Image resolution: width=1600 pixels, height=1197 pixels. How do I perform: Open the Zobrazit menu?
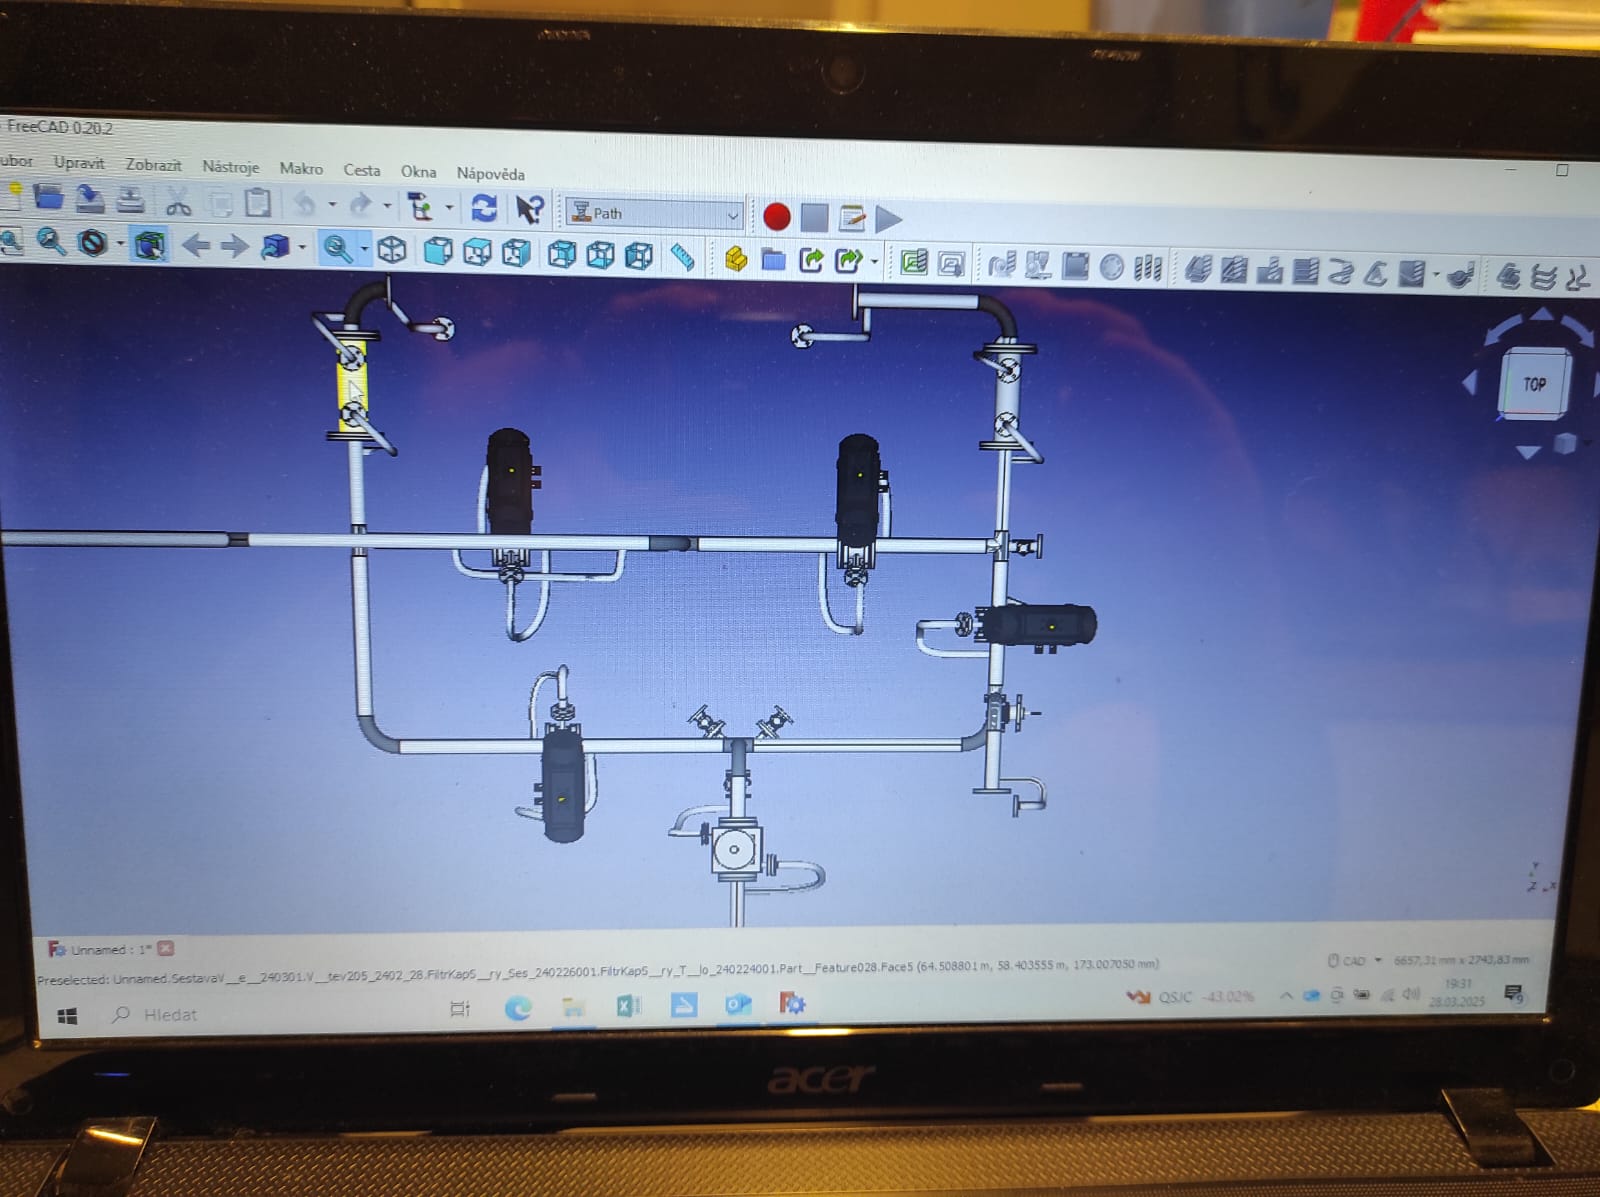coord(153,165)
